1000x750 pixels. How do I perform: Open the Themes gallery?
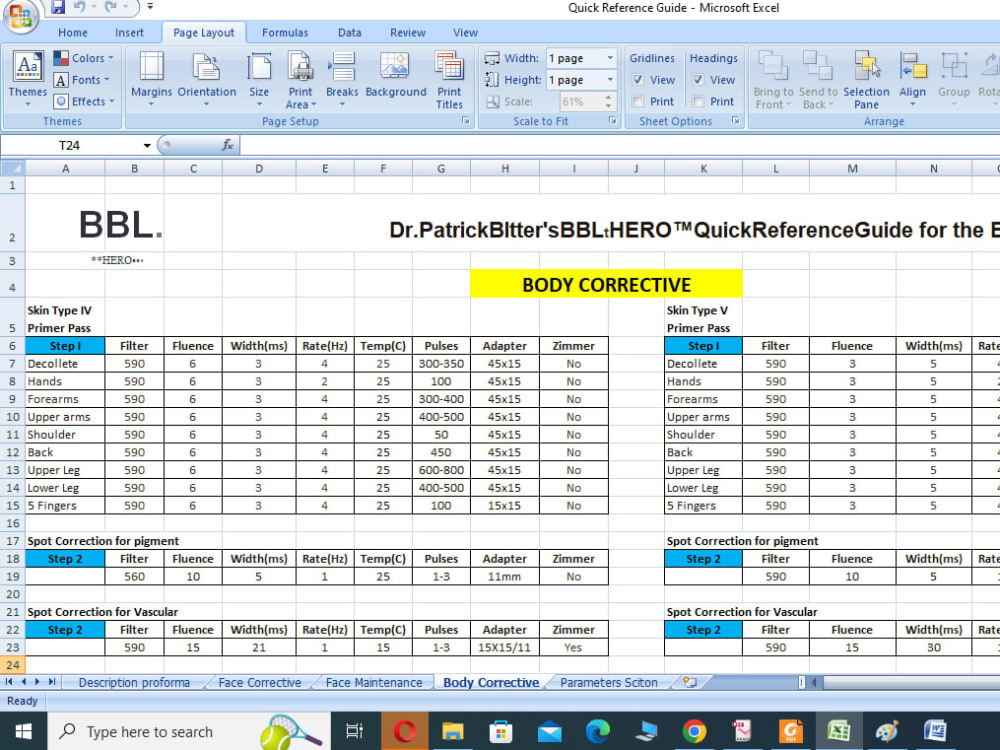click(27, 79)
